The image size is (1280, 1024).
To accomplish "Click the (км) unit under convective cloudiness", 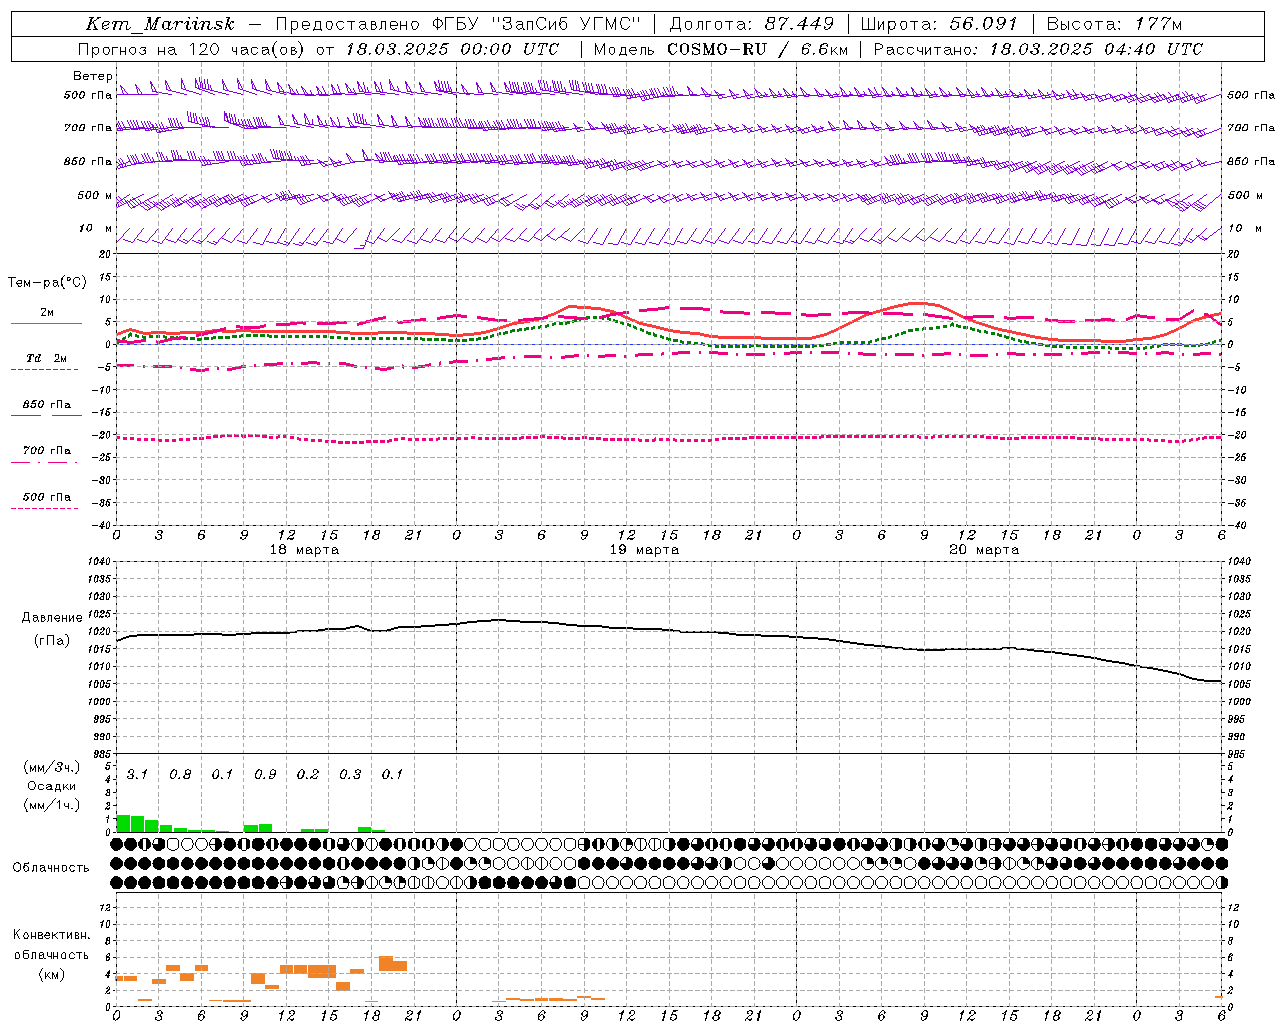I will click(51, 974).
